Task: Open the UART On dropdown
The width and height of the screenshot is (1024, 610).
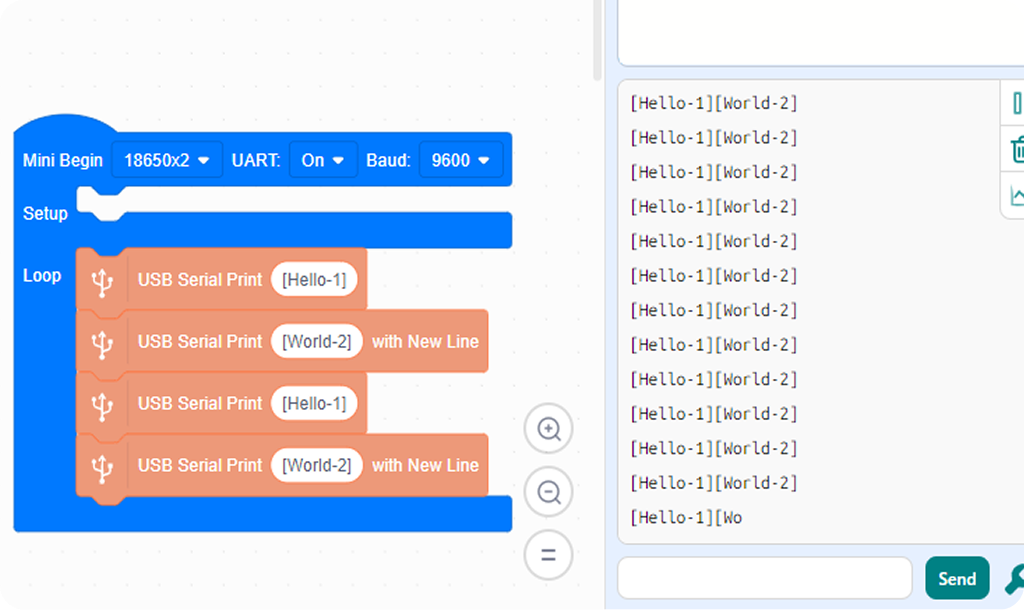Action: pos(323,160)
